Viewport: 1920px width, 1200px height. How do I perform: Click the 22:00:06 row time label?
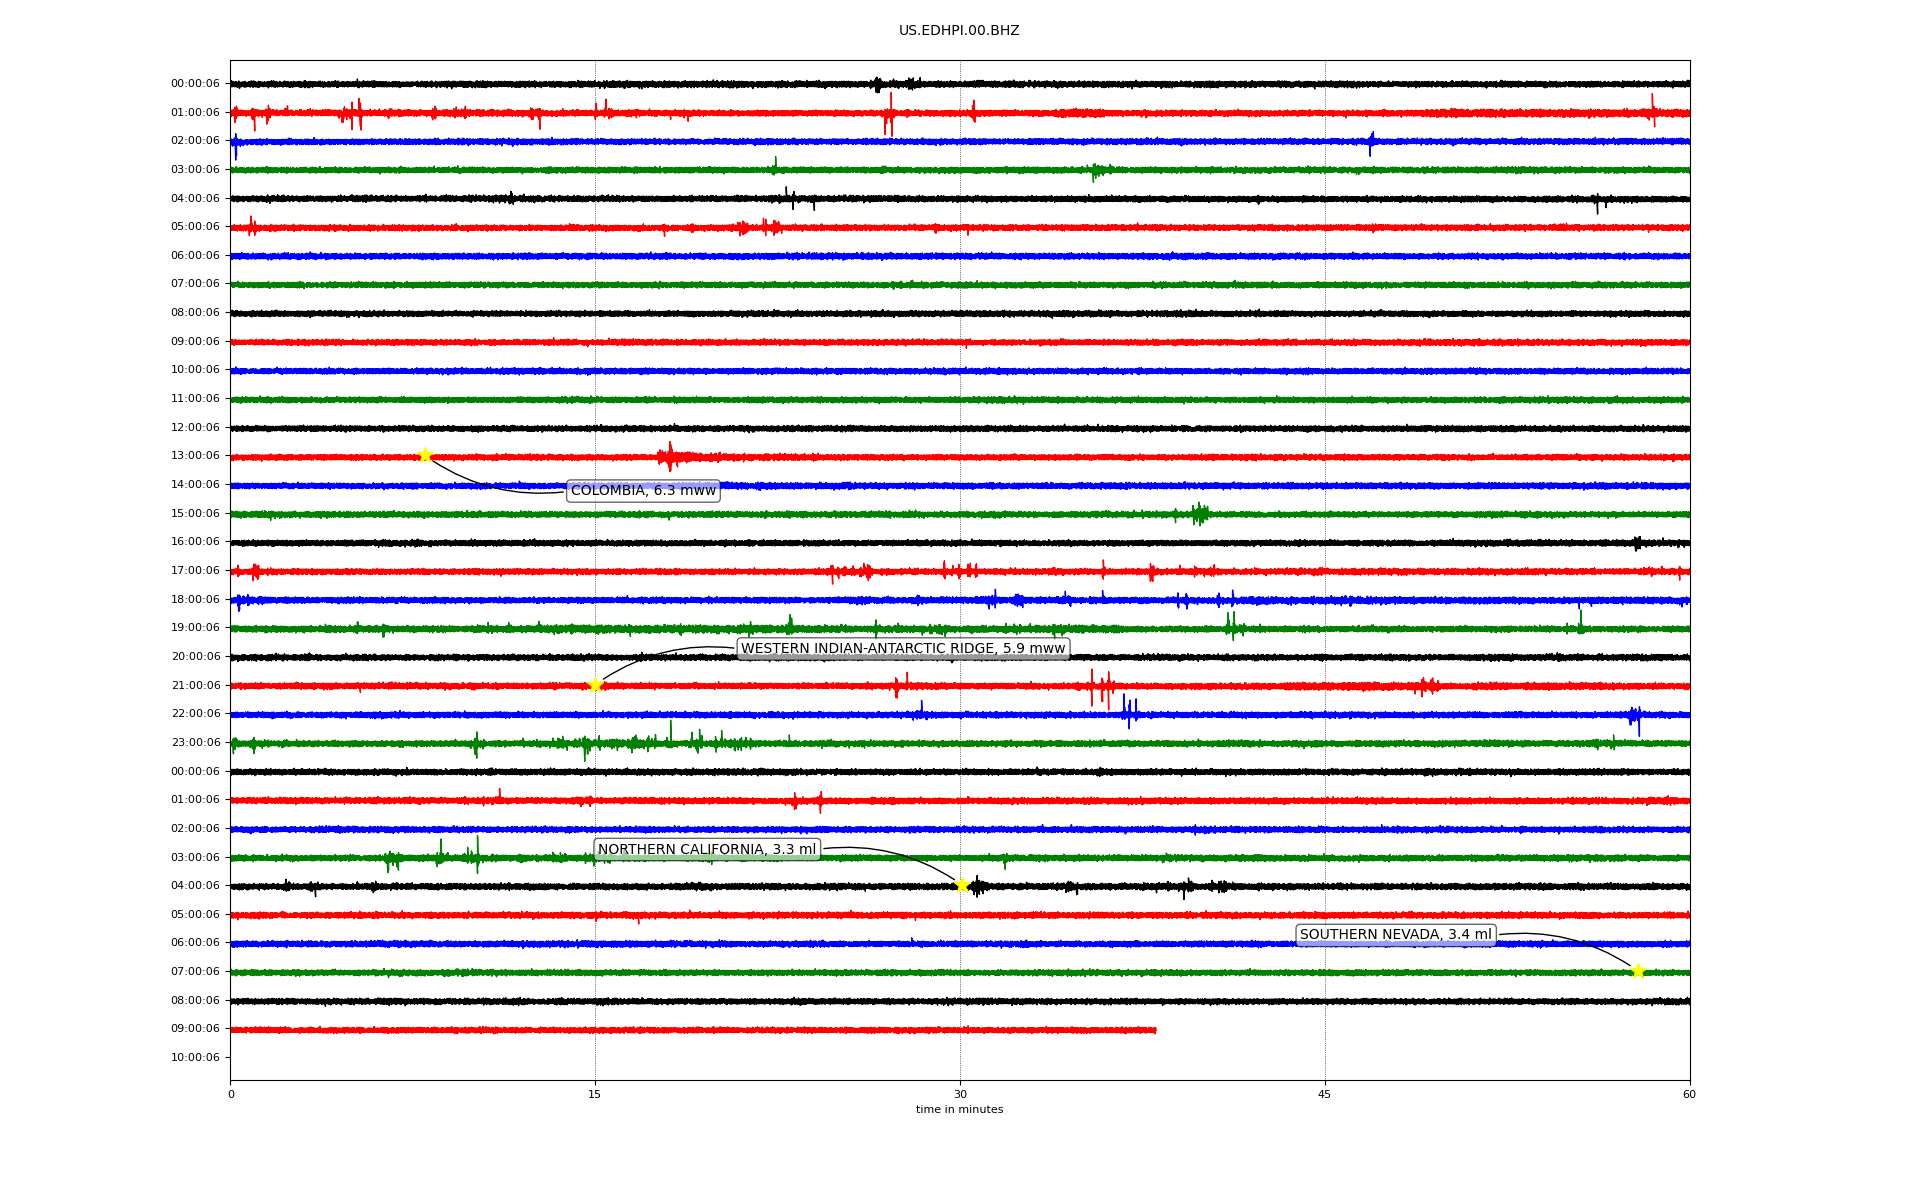click(195, 714)
